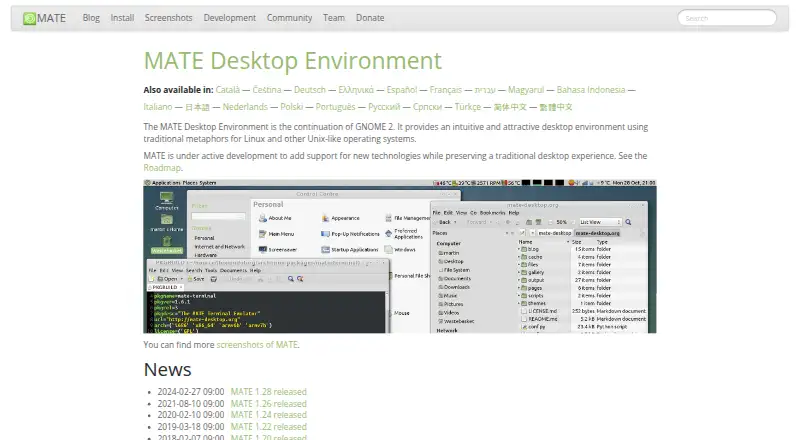Switch language to Español
Screen dimensions: 800x440
coord(402,90)
